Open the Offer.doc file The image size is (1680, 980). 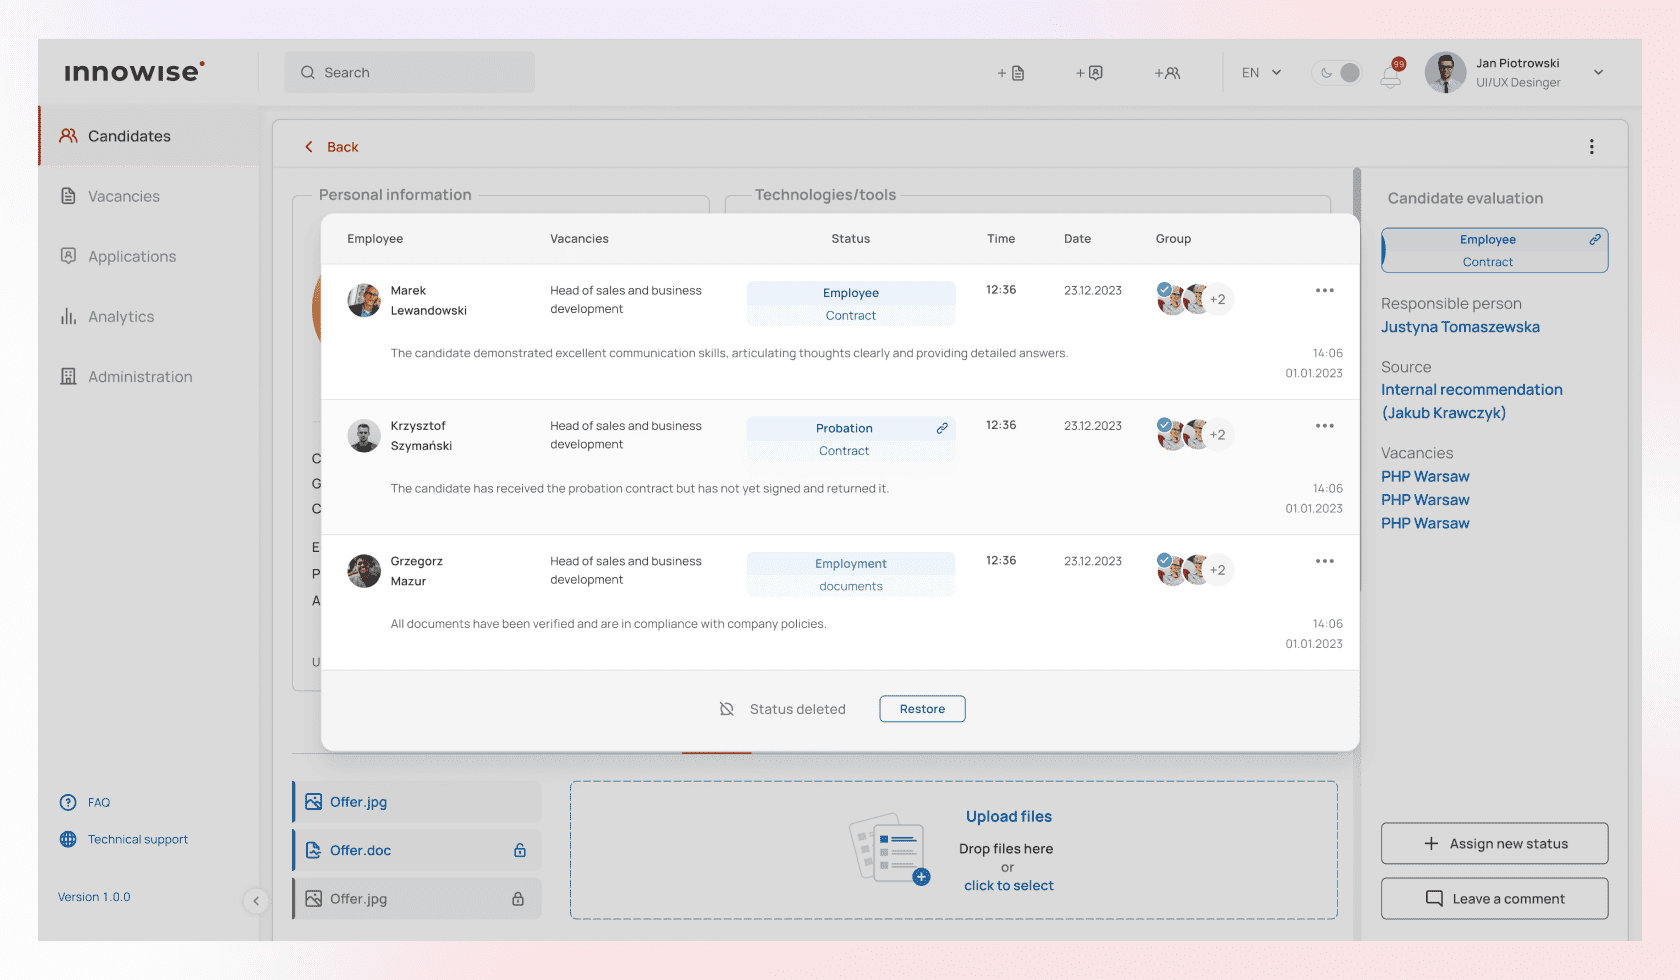pyautogui.click(x=417, y=850)
